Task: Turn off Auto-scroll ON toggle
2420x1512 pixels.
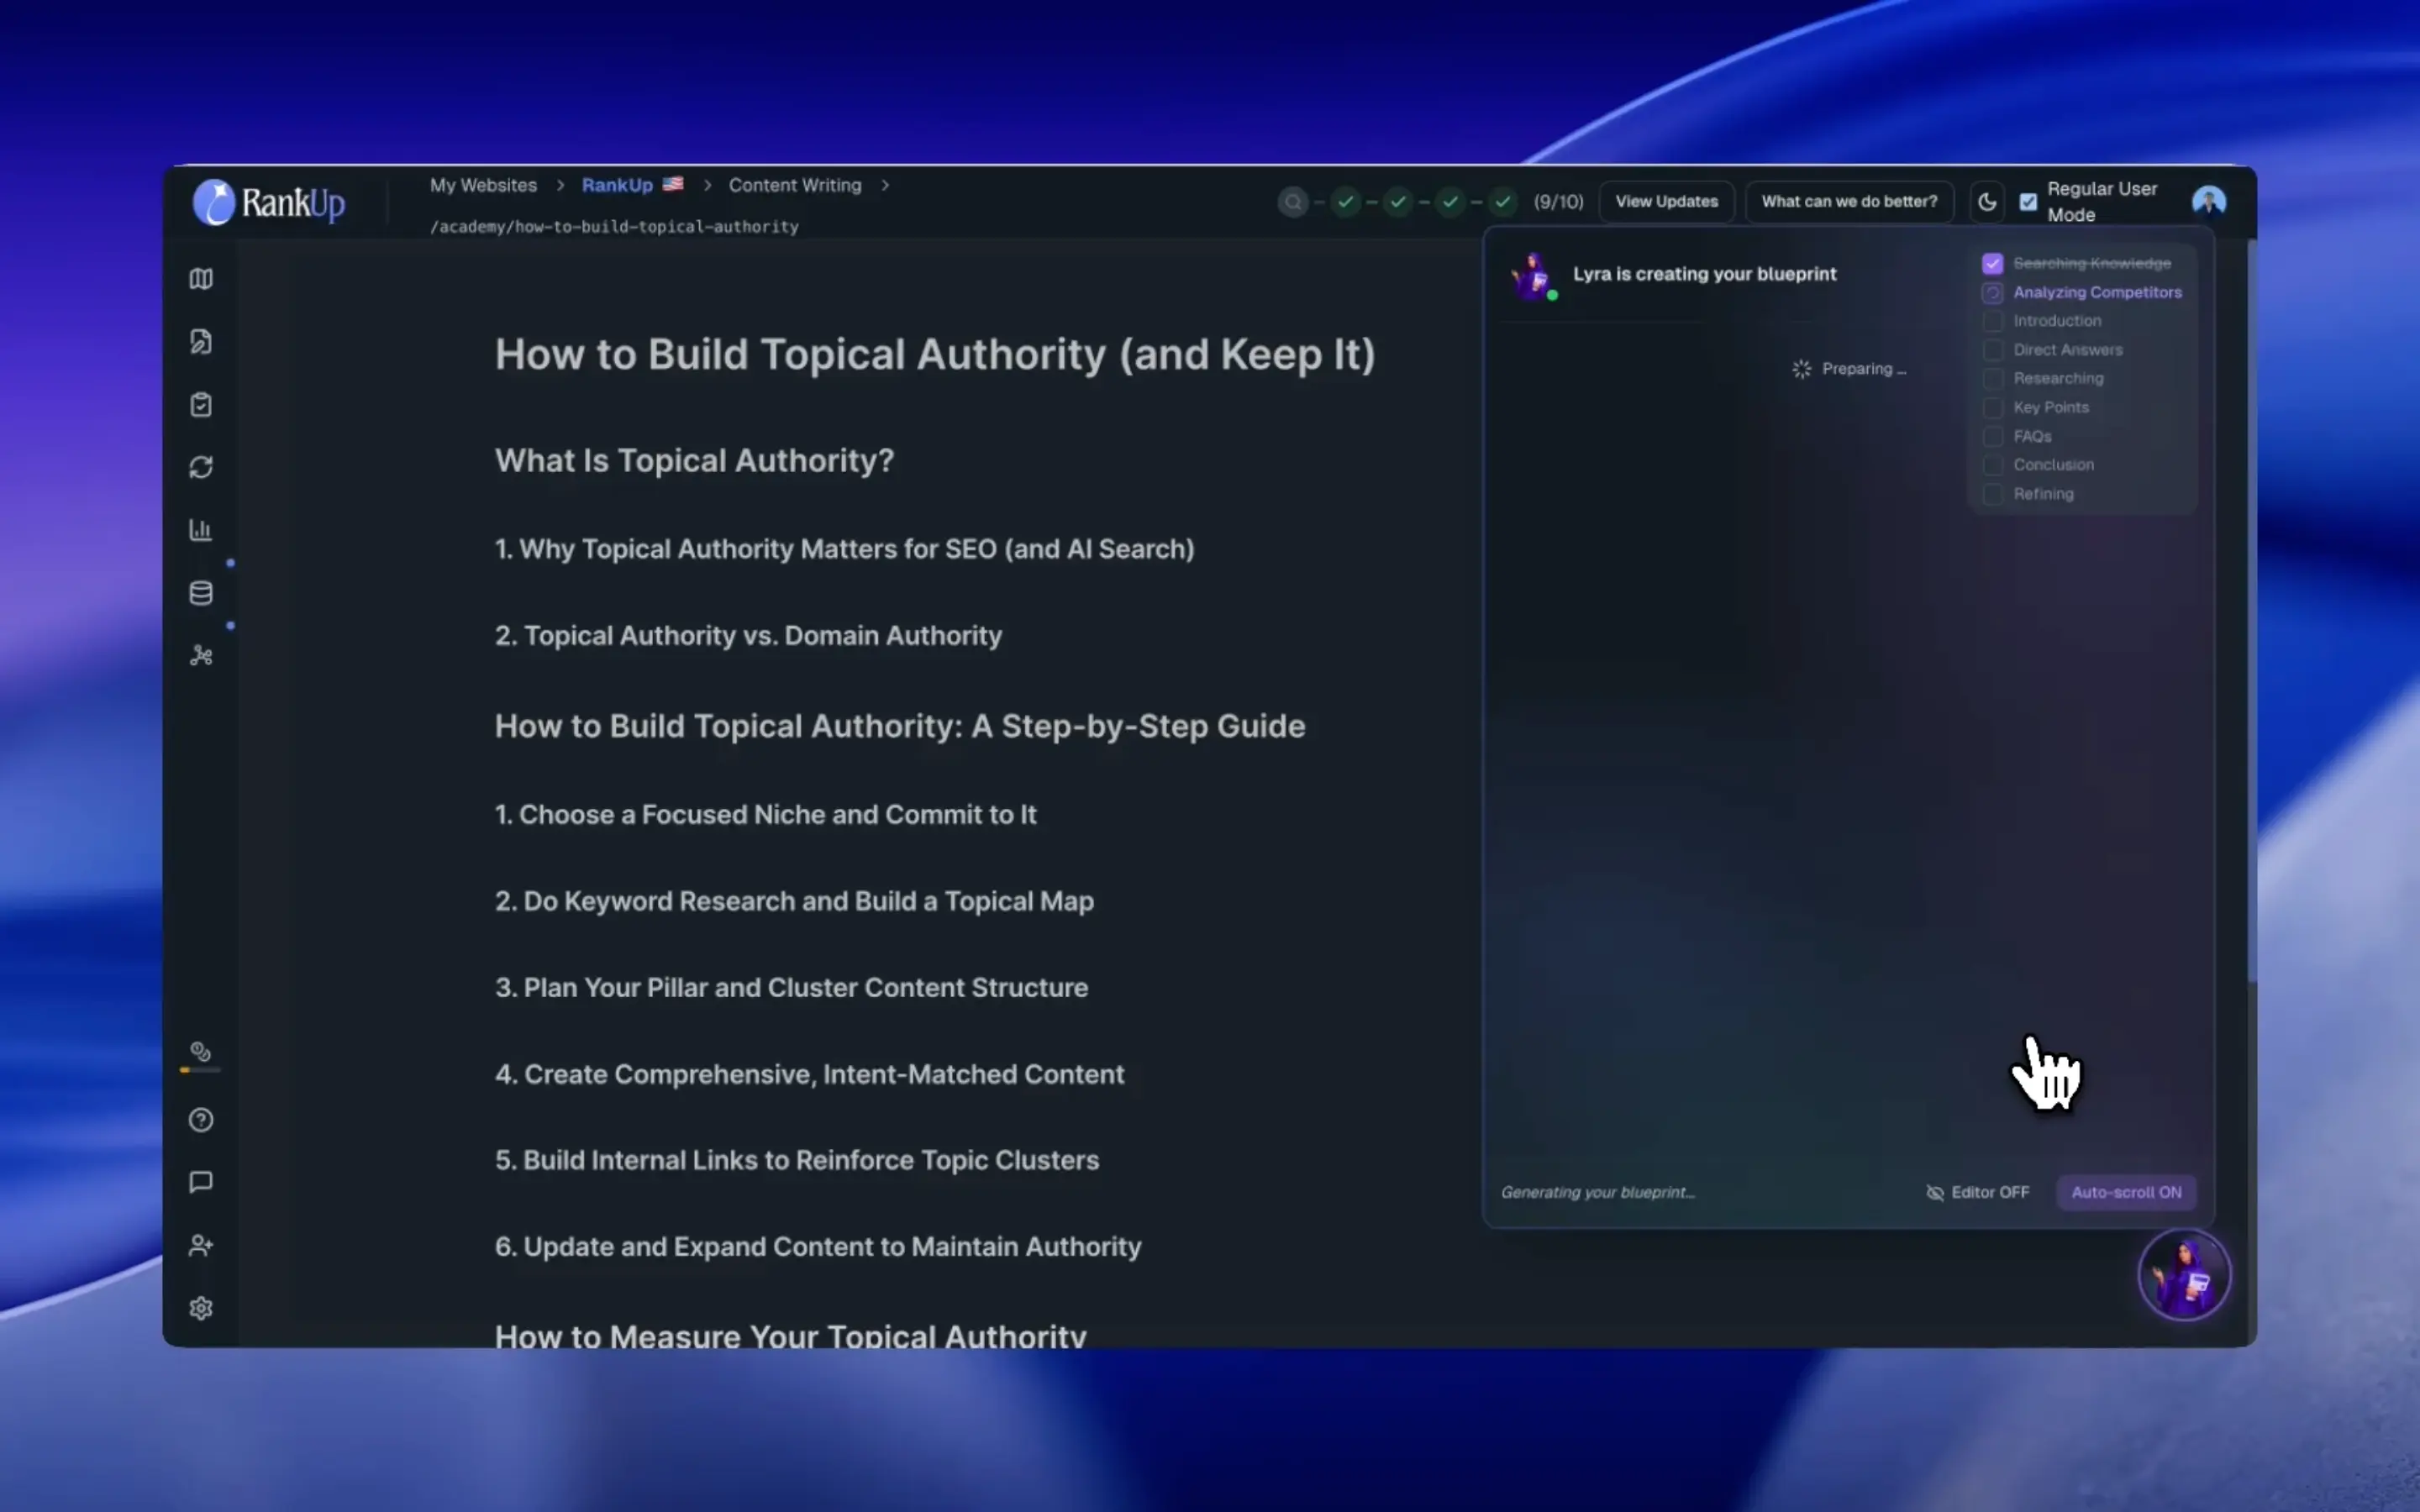Action: click(x=2126, y=1192)
